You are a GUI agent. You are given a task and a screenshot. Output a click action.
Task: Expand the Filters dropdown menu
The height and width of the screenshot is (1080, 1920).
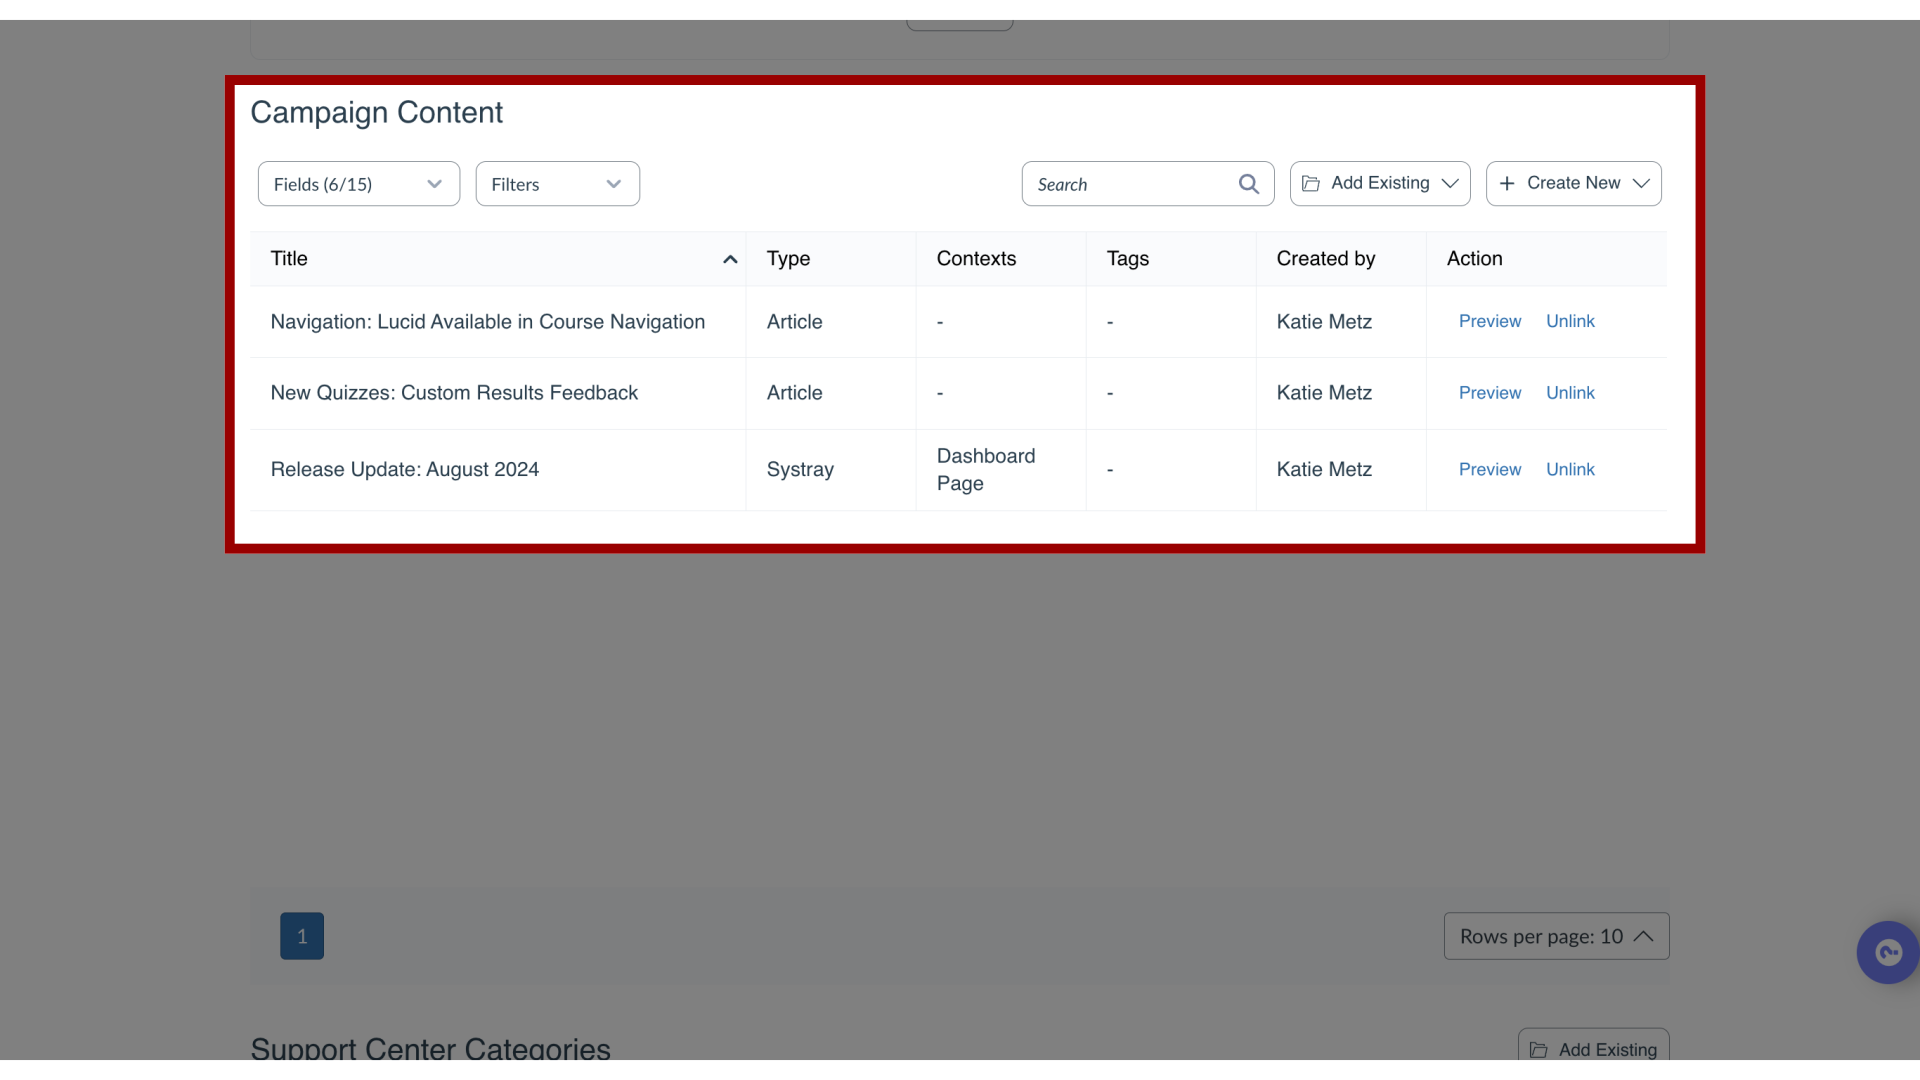(x=555, y=183)
